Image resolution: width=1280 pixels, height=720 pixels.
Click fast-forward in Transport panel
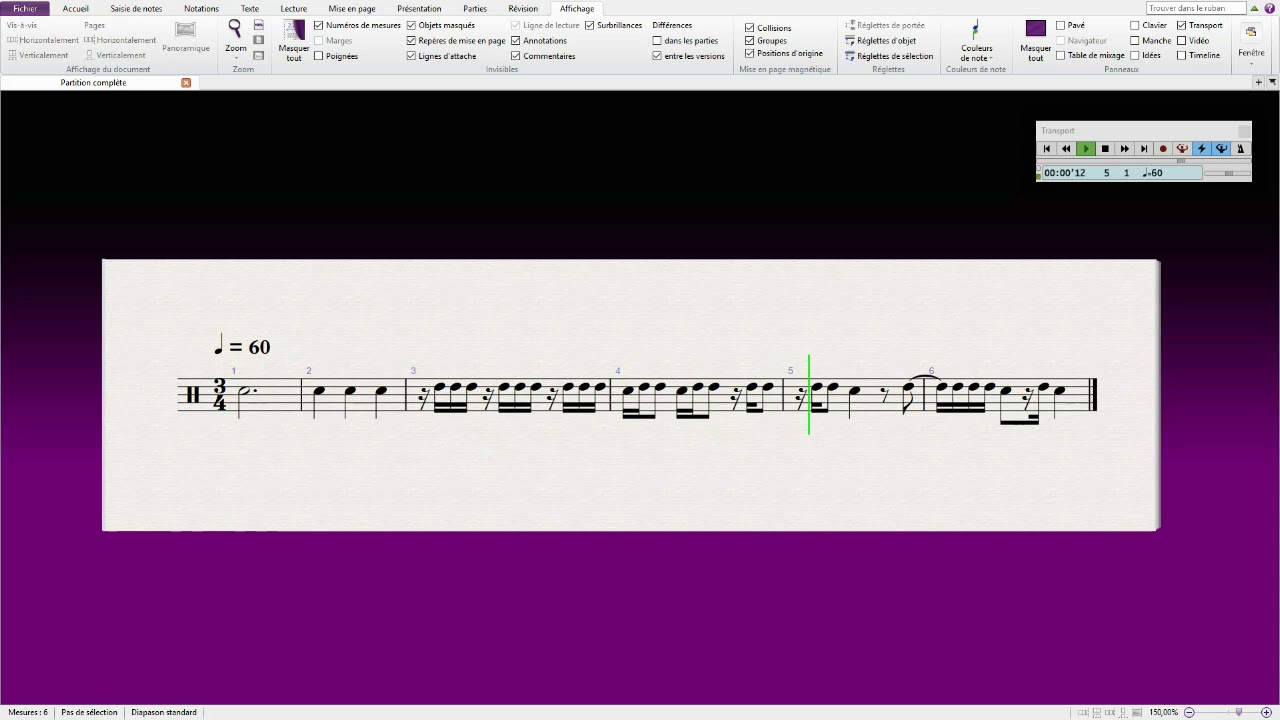pos(1124,148)
